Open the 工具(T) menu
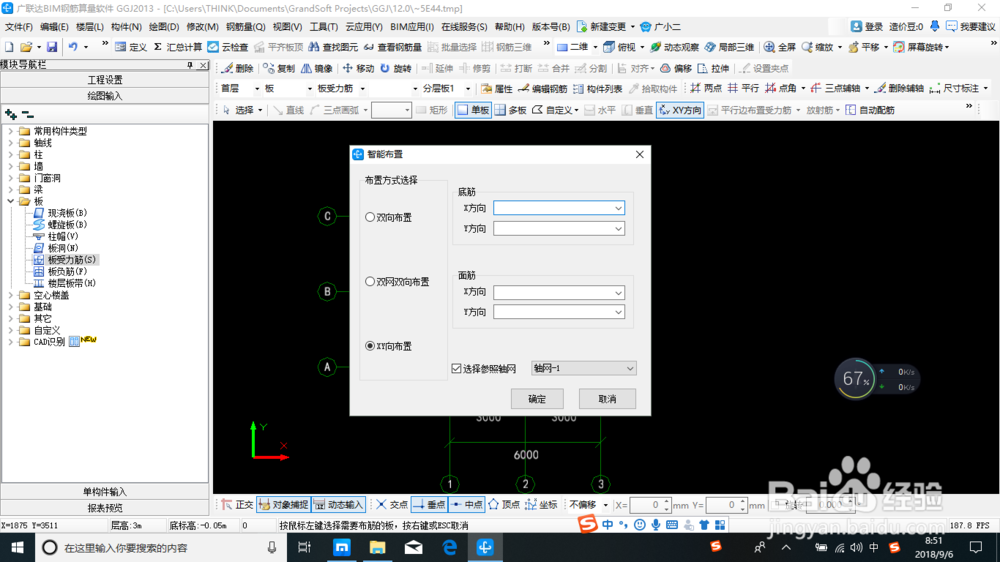Screen dimensions: 1000x562 [x=323, y=27]
